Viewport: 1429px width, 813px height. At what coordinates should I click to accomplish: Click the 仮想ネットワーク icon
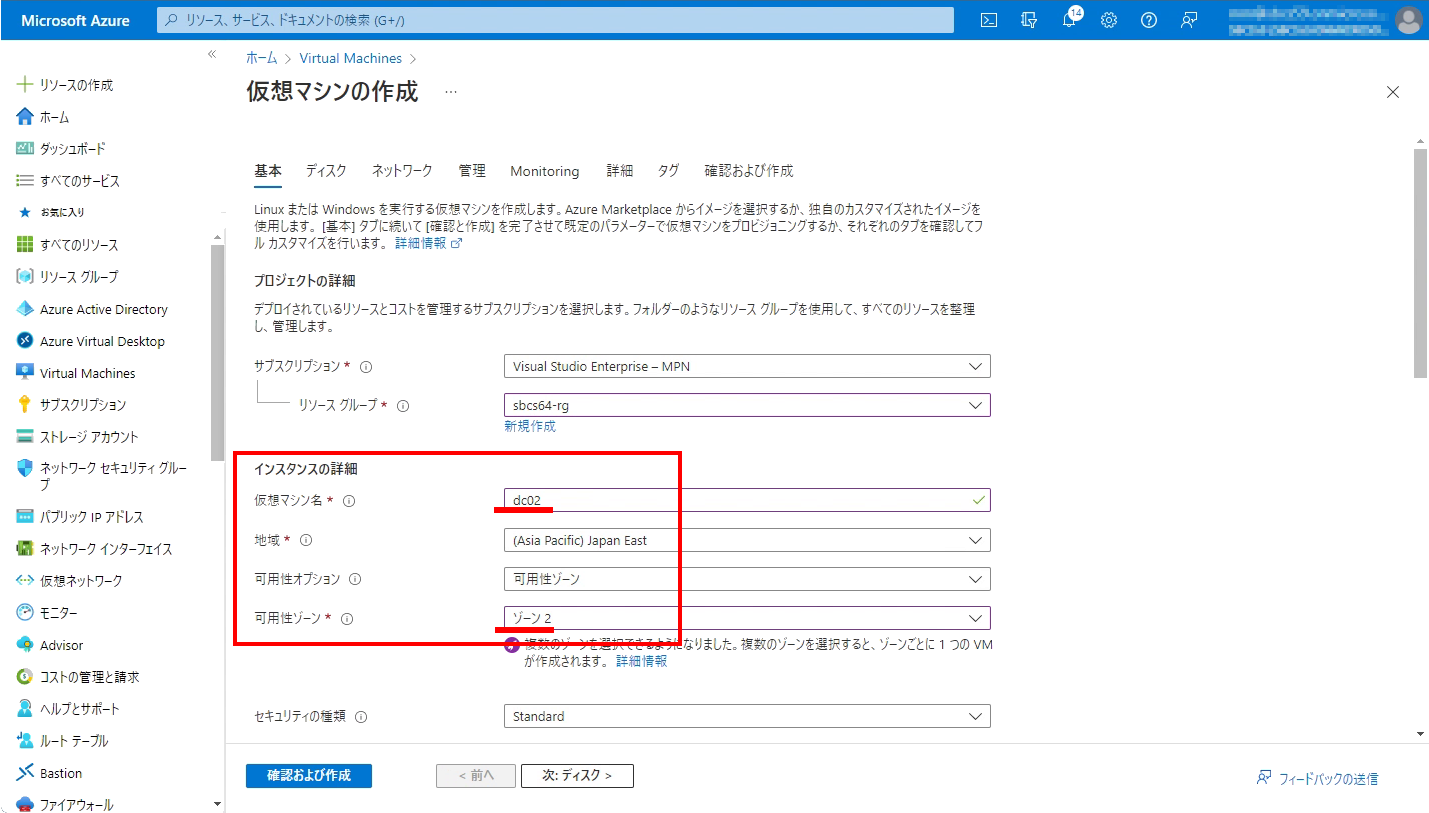(25, 581)
